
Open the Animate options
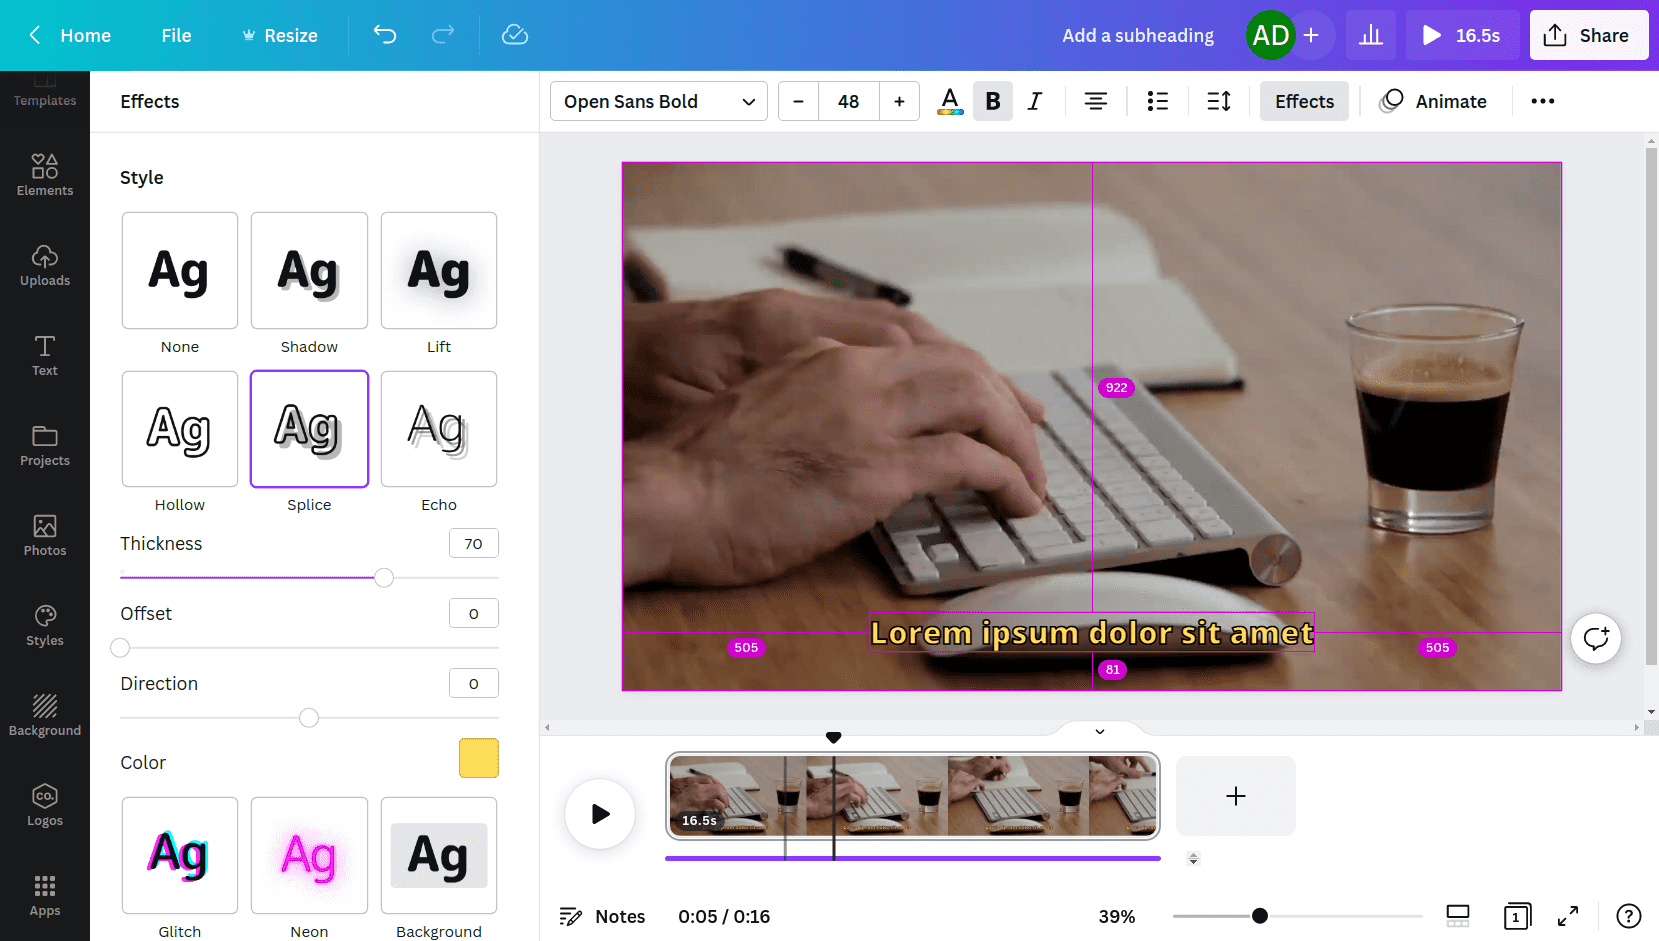point(1433,101)
